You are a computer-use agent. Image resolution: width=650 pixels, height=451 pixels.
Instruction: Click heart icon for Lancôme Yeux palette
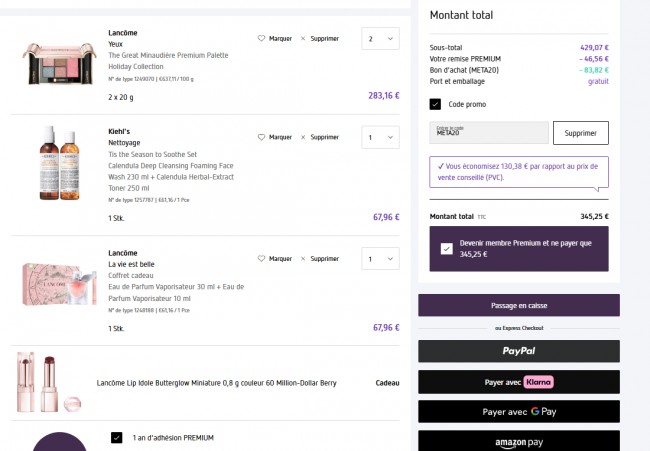(x=261, y=39)
